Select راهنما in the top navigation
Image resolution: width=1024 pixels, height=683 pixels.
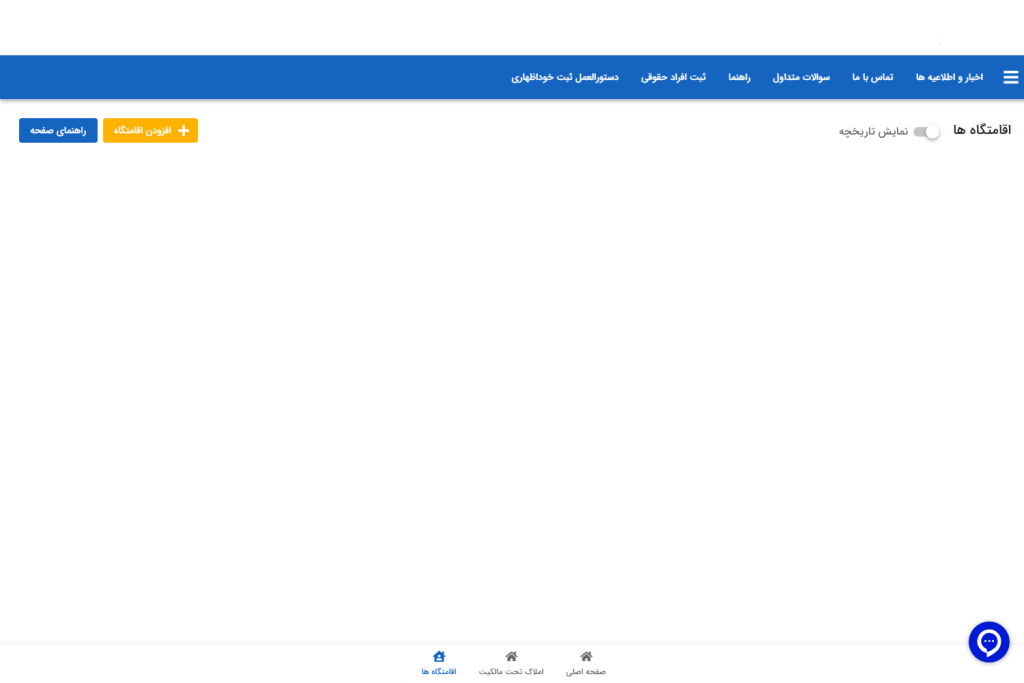coord(739,78)
